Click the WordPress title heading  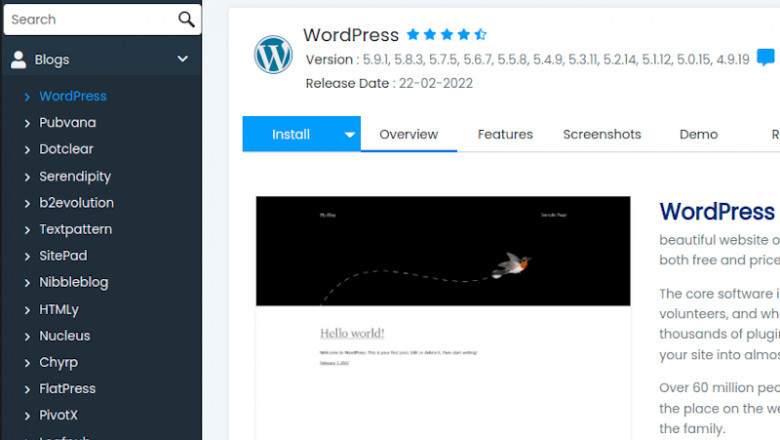point(351,35)
